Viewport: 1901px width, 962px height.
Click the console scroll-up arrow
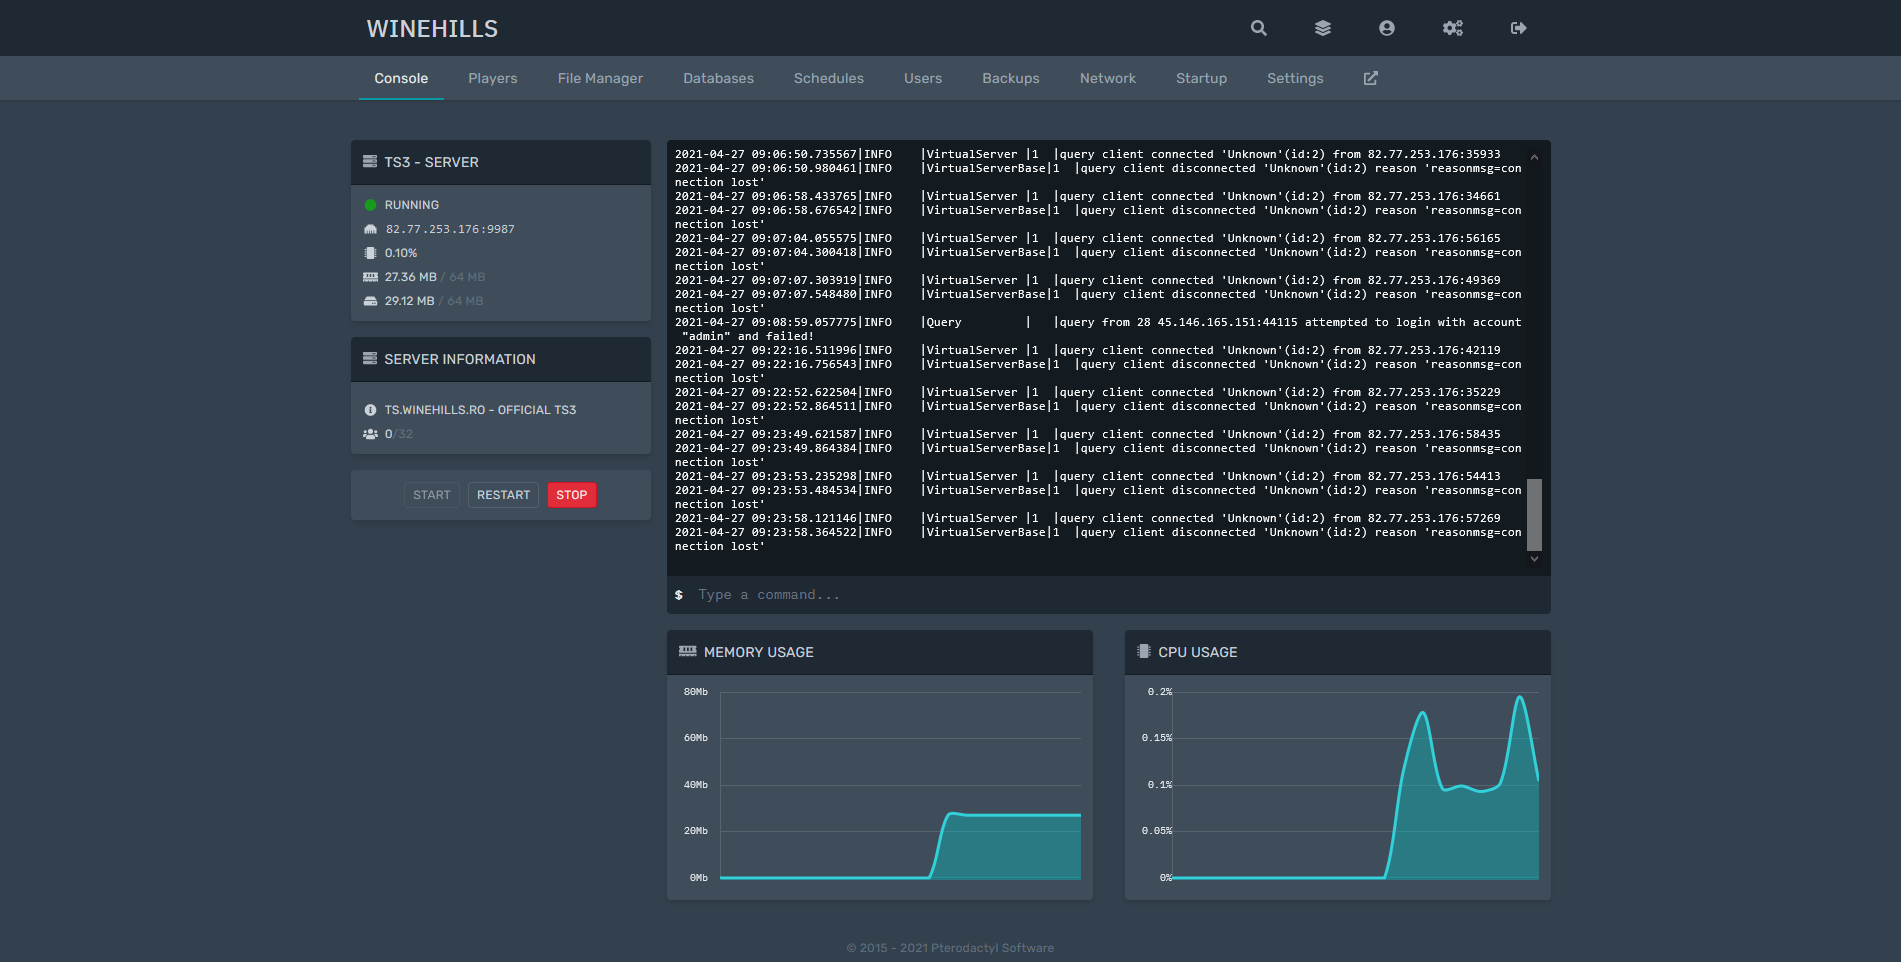tap(1534, 157)
